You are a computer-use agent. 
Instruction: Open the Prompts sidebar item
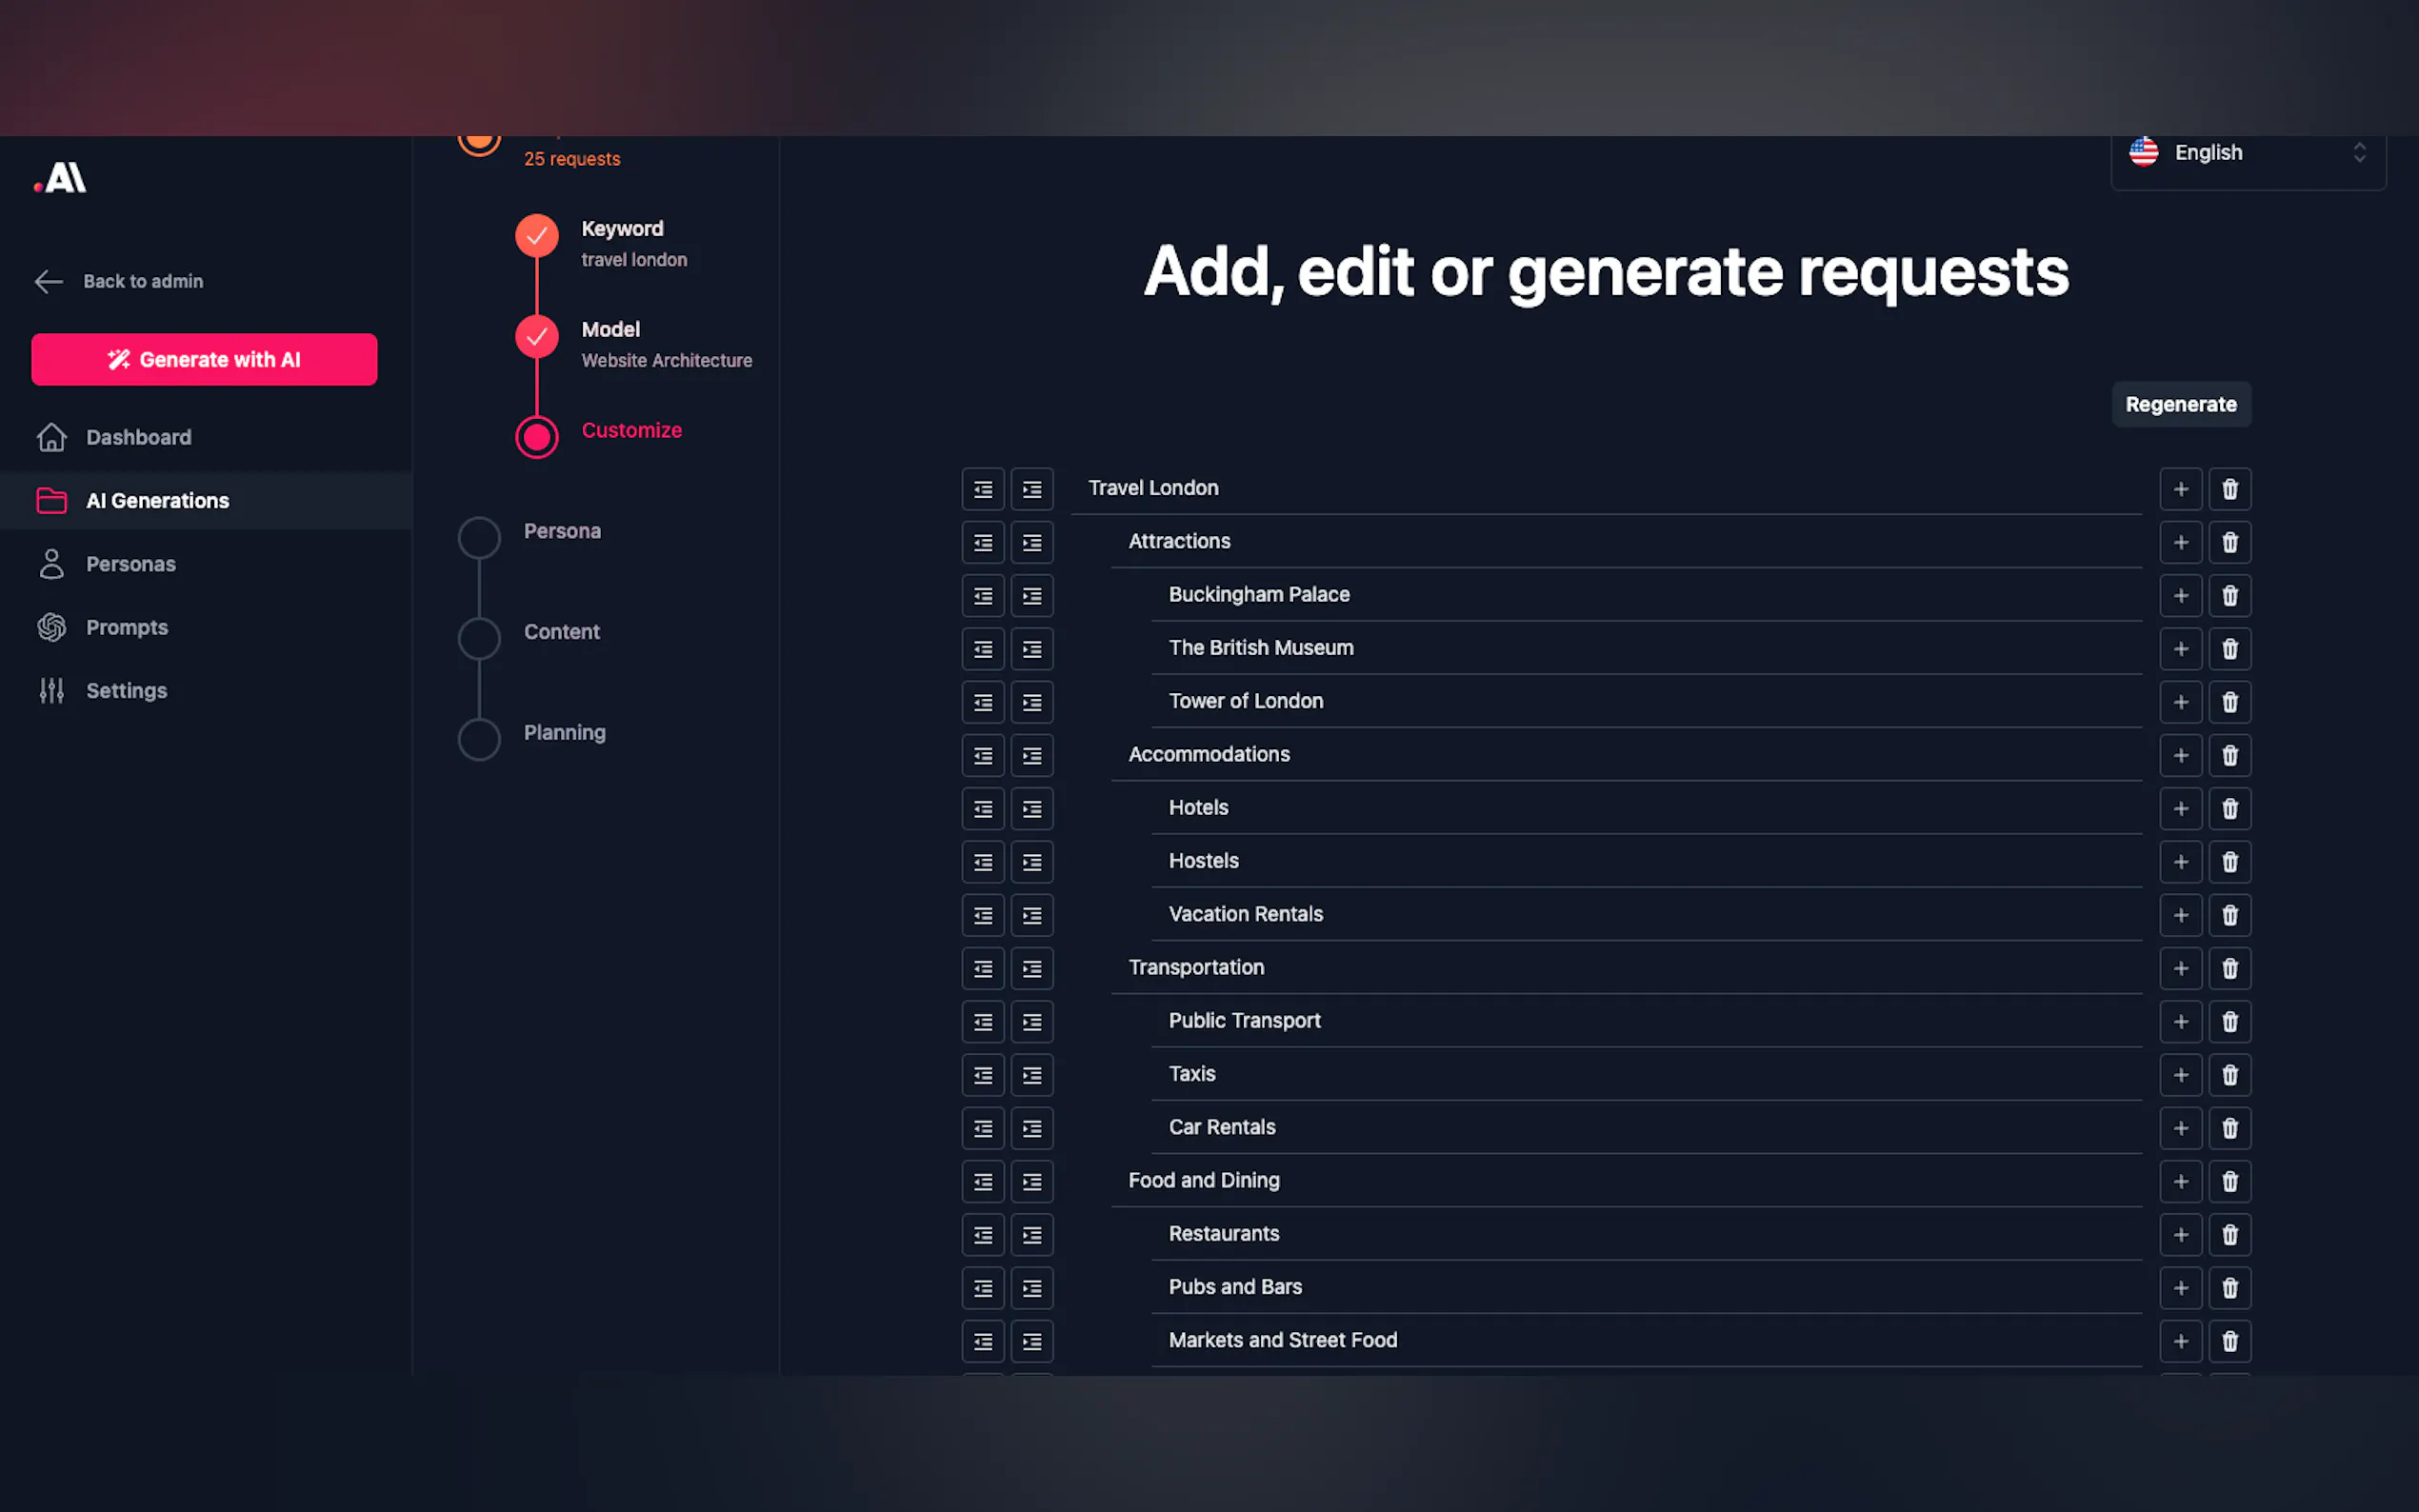pos(127,627)
